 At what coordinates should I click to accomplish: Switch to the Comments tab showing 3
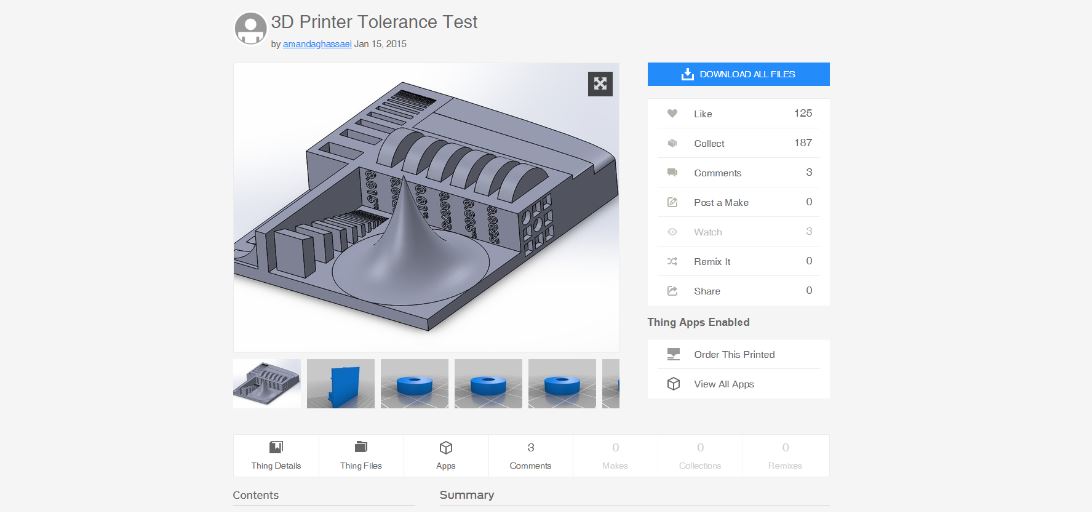click(531, 456)
